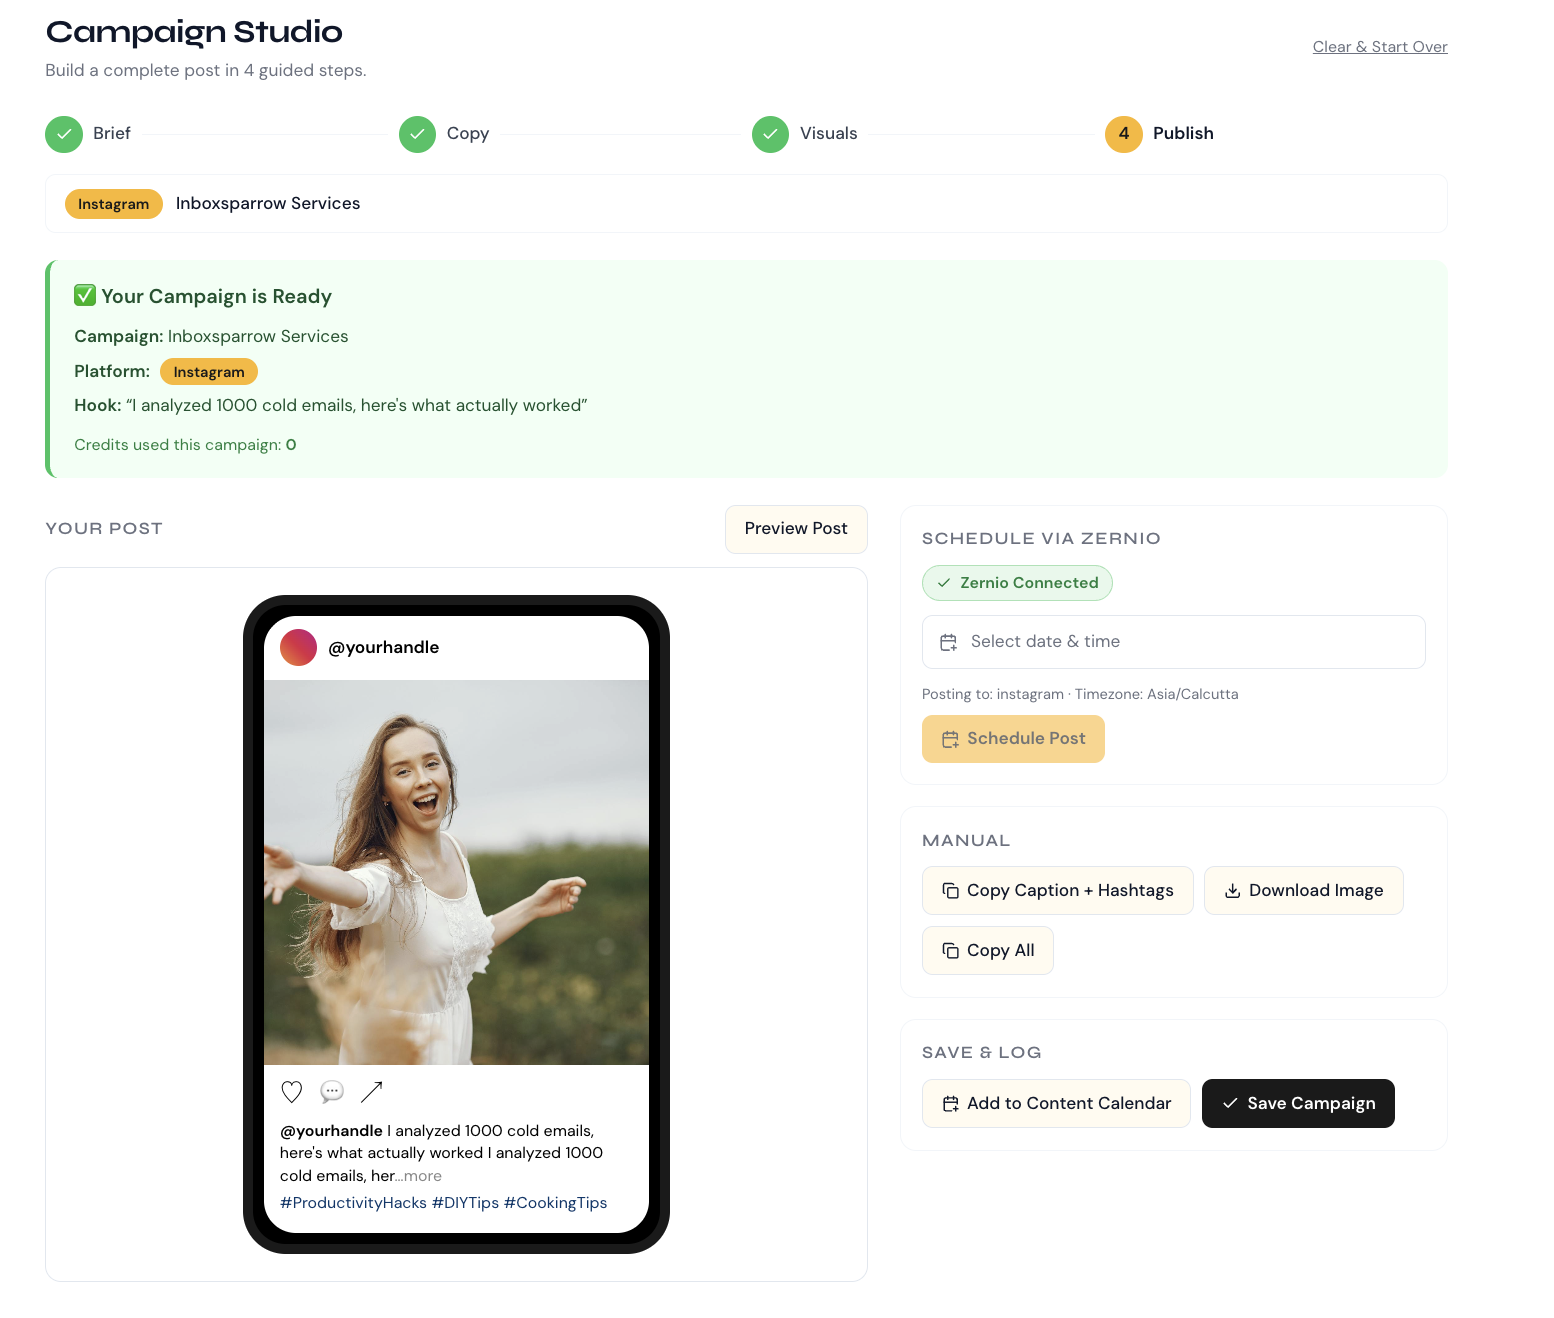1554x1318 pixels.
Task: Click the 'Platform:' label in summary
Action: [x=112, y=371]
